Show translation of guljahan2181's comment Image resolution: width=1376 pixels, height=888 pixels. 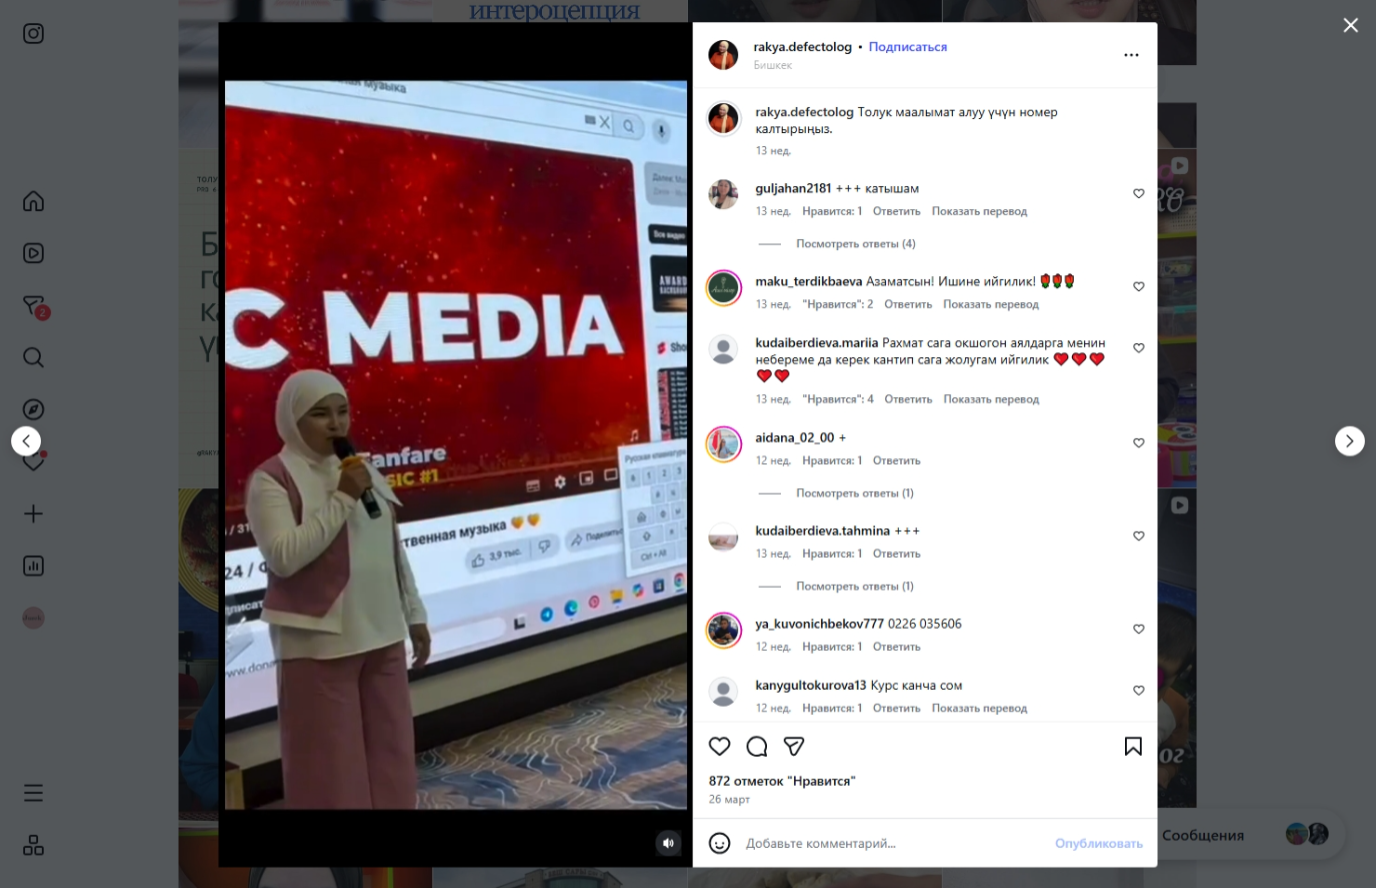[x=979, y=211]
